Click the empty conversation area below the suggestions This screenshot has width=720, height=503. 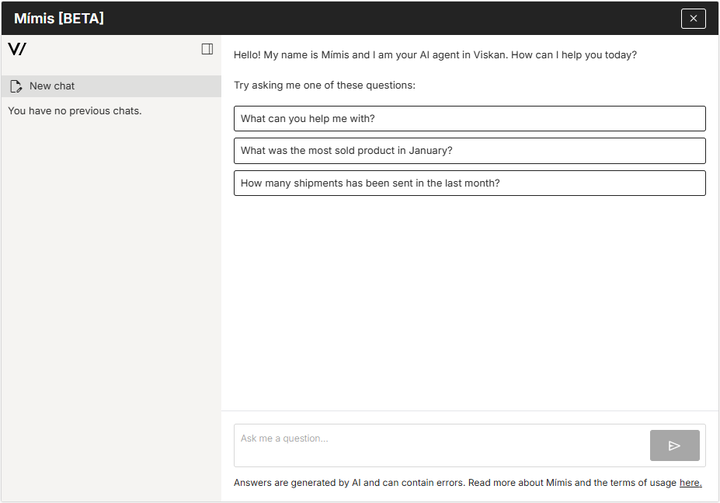click(x=469, y=300)
